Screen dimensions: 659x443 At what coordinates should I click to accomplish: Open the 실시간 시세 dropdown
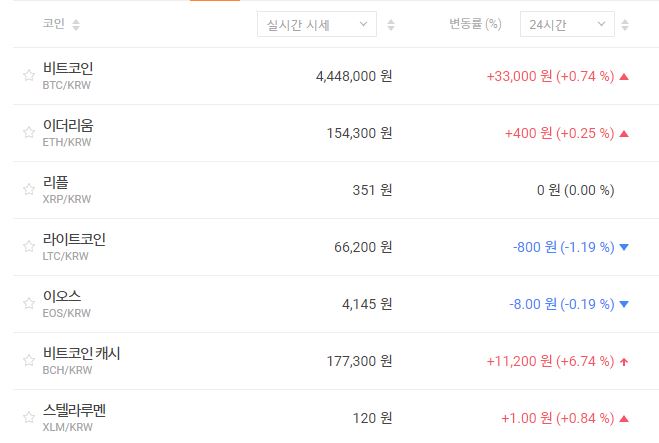[316, 24]
